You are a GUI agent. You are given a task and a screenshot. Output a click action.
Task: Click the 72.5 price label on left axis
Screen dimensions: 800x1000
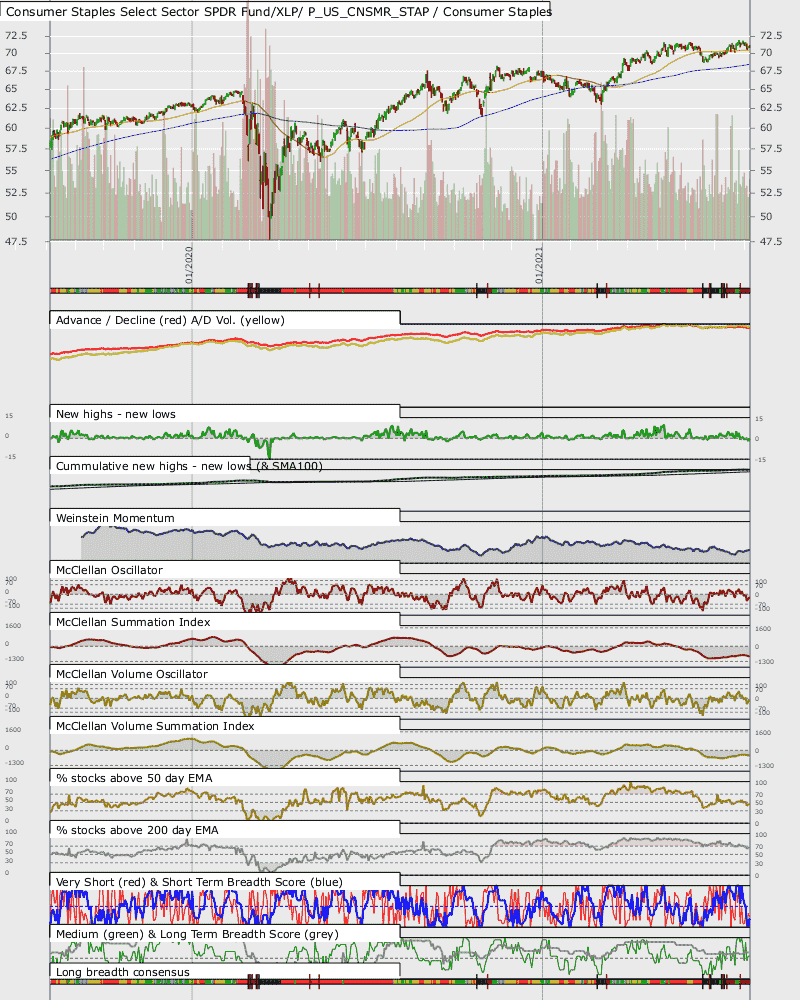pos(16,35)
